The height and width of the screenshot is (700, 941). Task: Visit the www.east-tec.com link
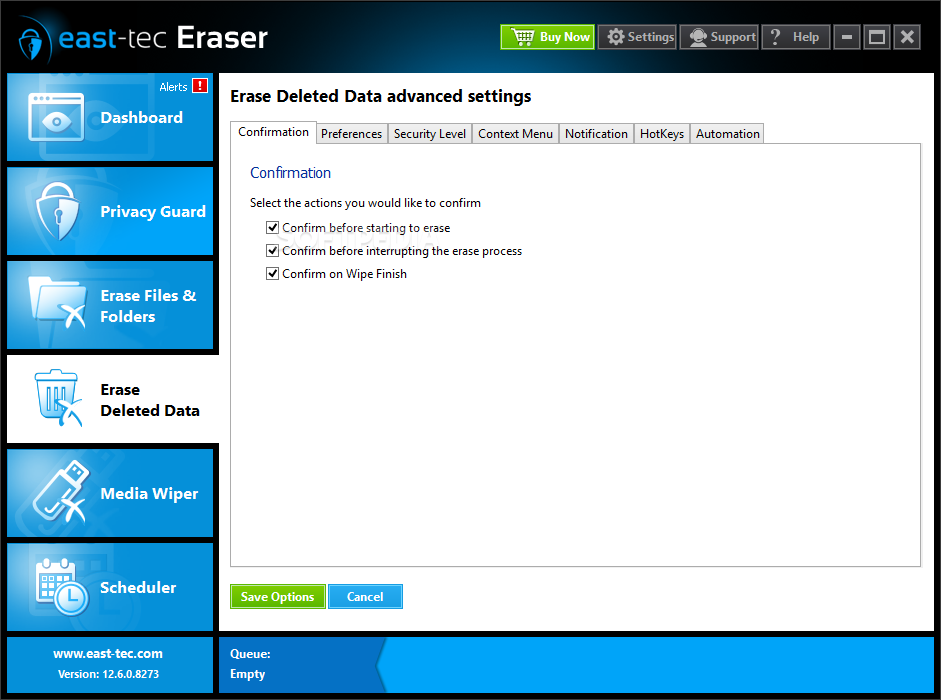[108, 653]
